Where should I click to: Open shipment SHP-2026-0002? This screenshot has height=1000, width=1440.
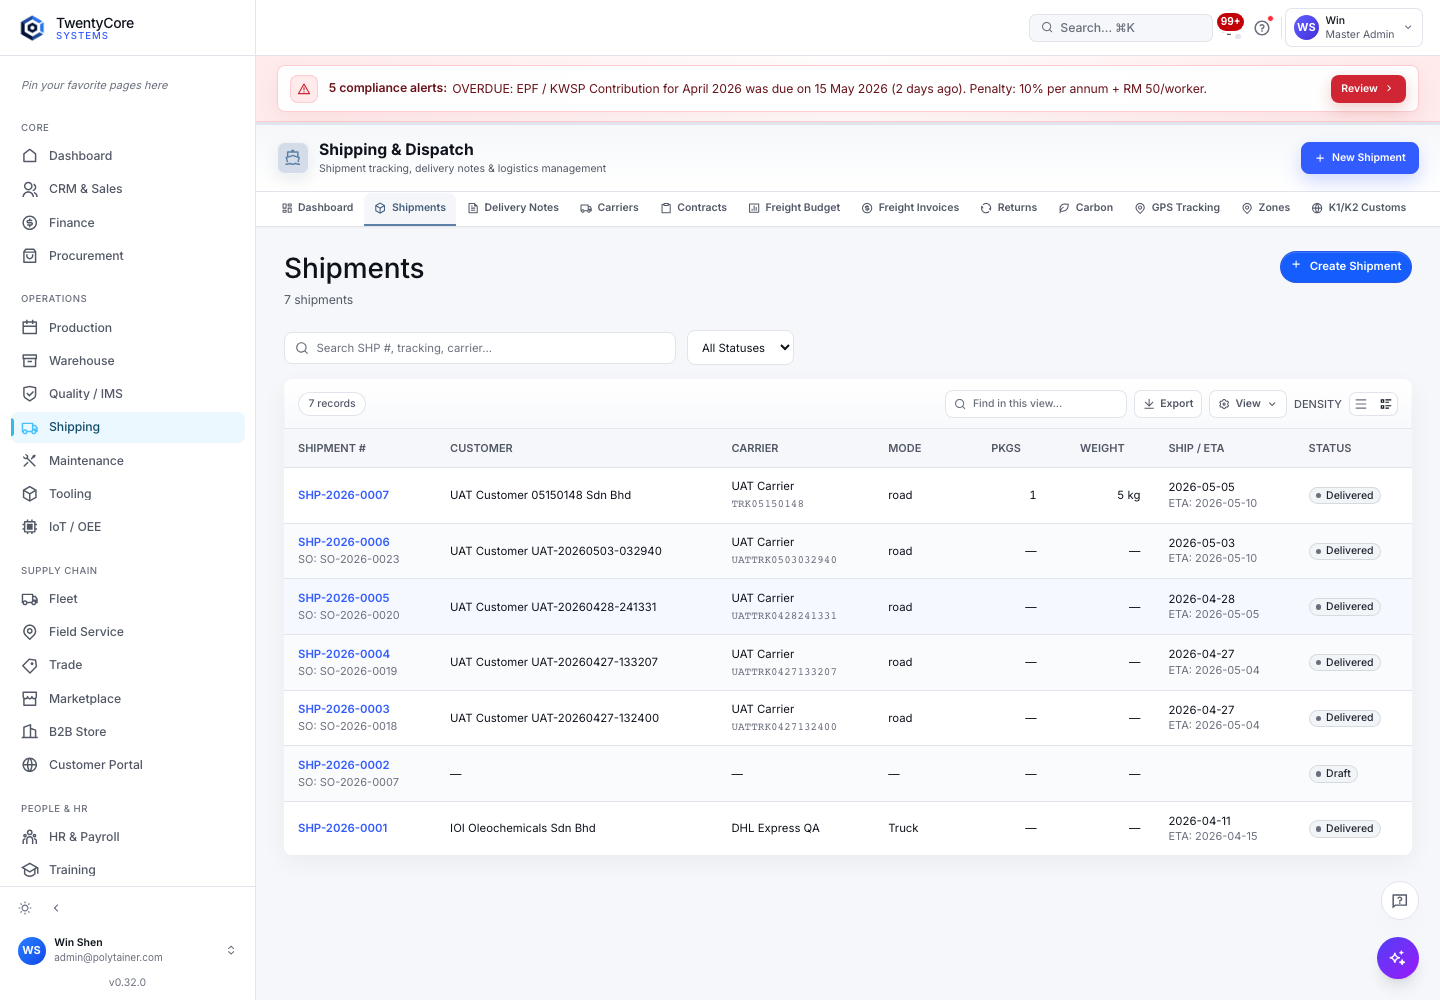(344, 765)
